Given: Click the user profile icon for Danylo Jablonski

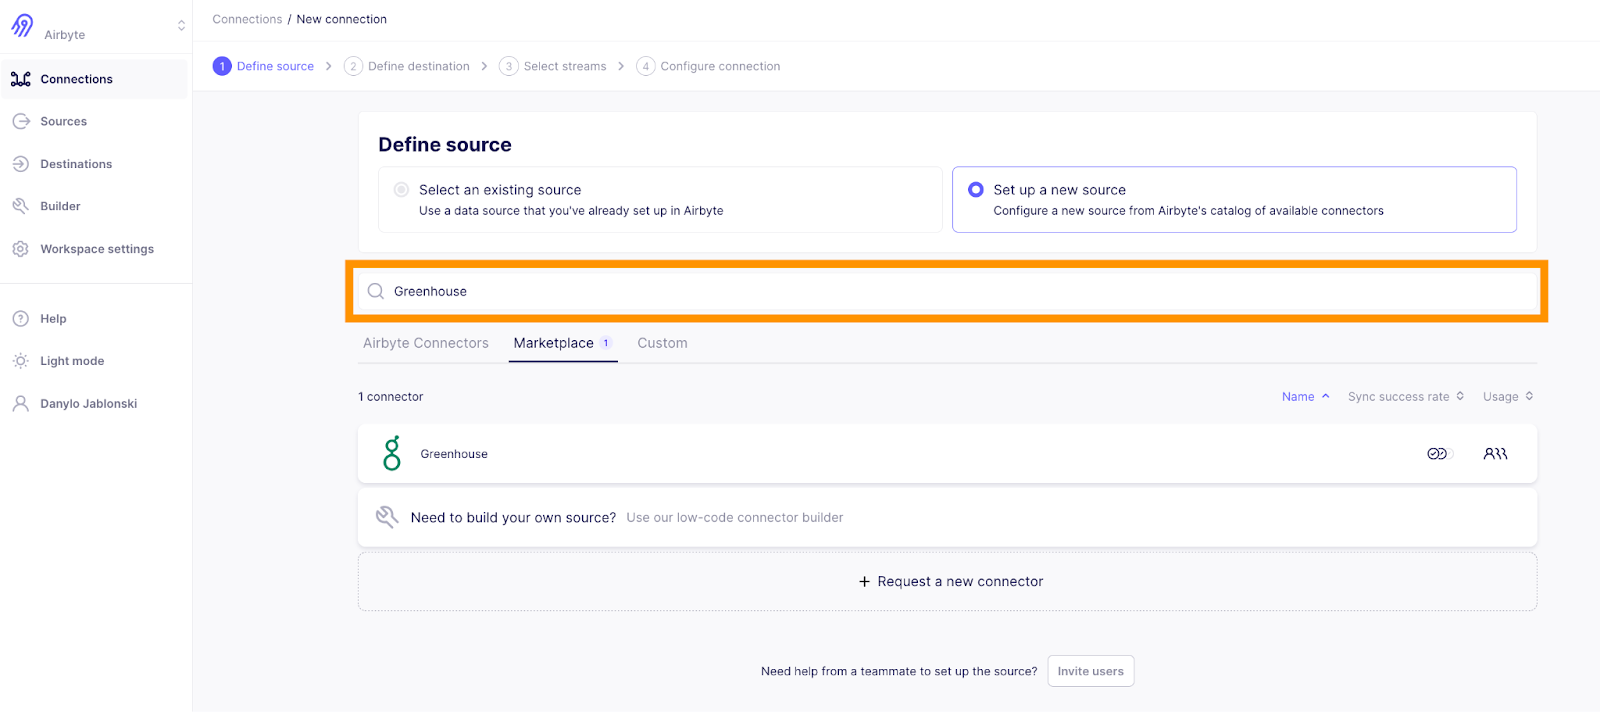Looking at the screenshot, I should (x=21, y=404).
